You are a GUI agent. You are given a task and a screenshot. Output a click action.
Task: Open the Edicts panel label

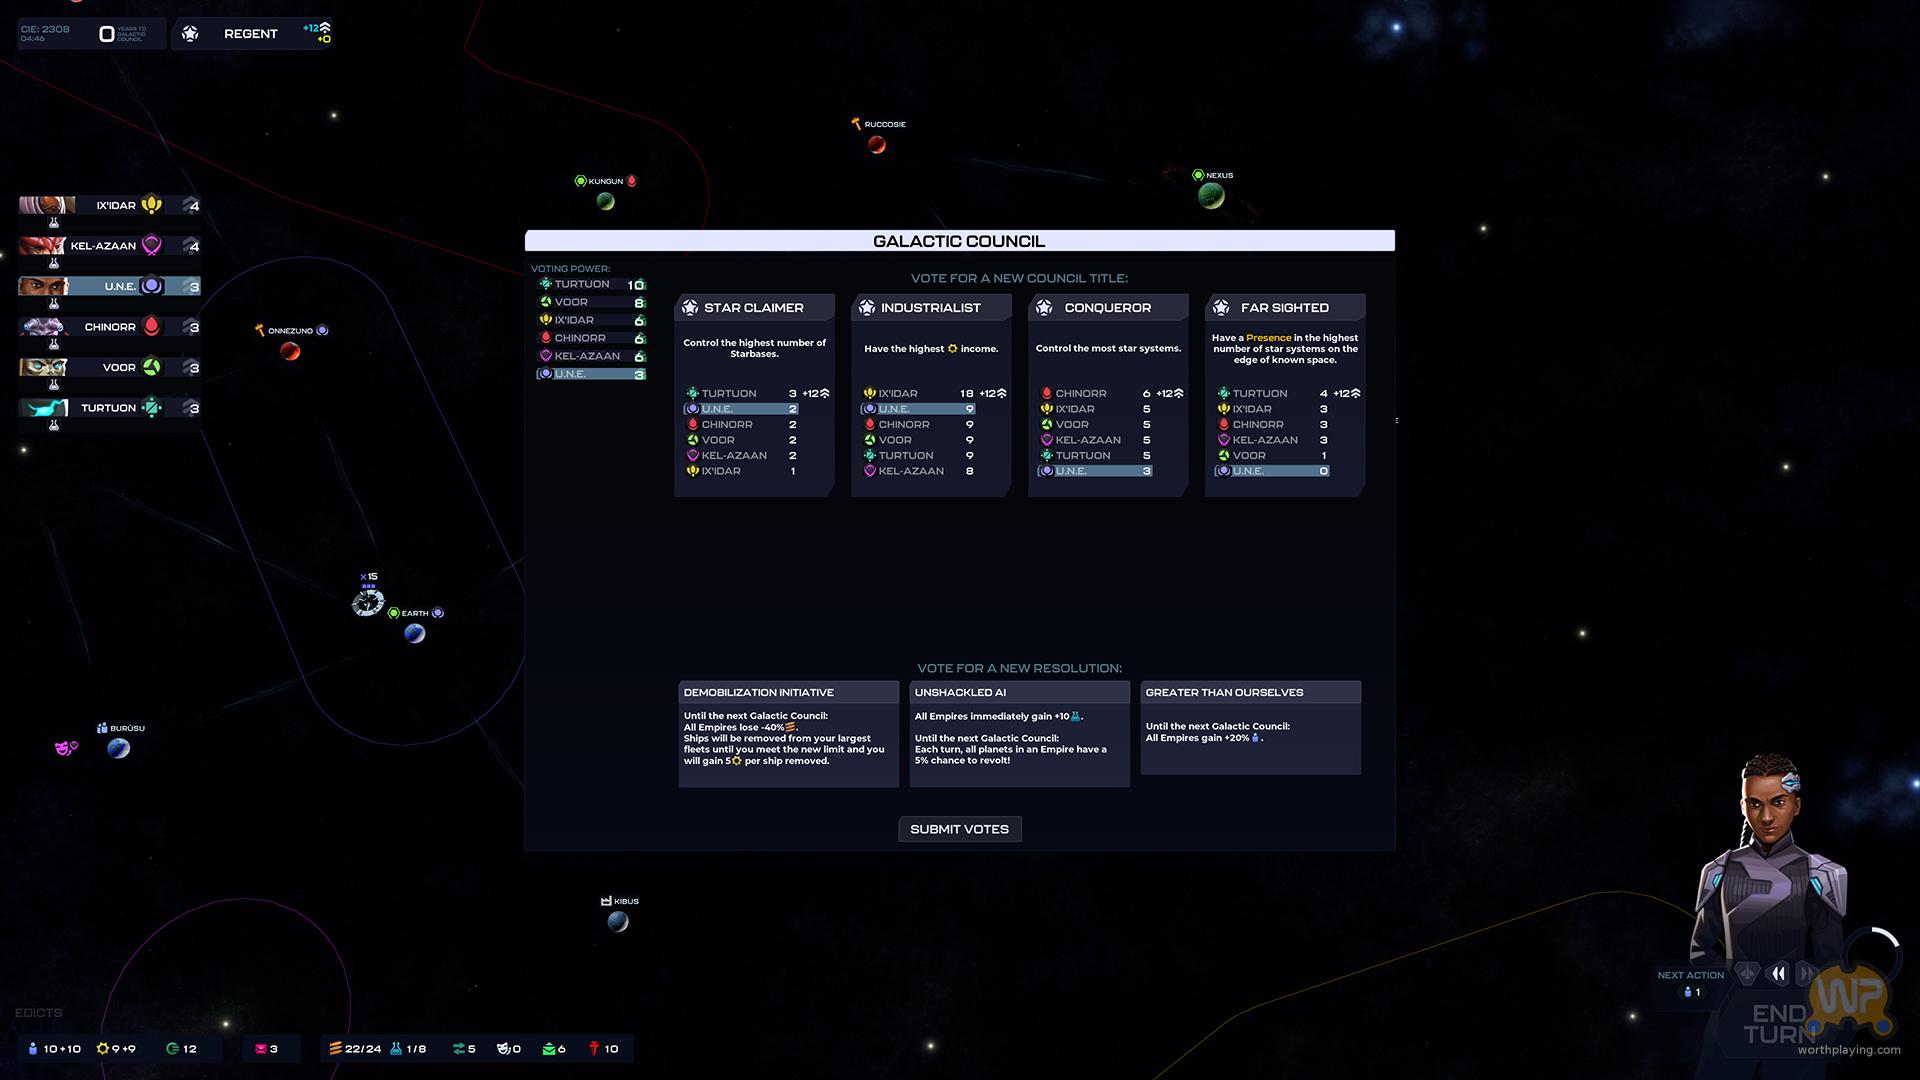coord(38,1013)
